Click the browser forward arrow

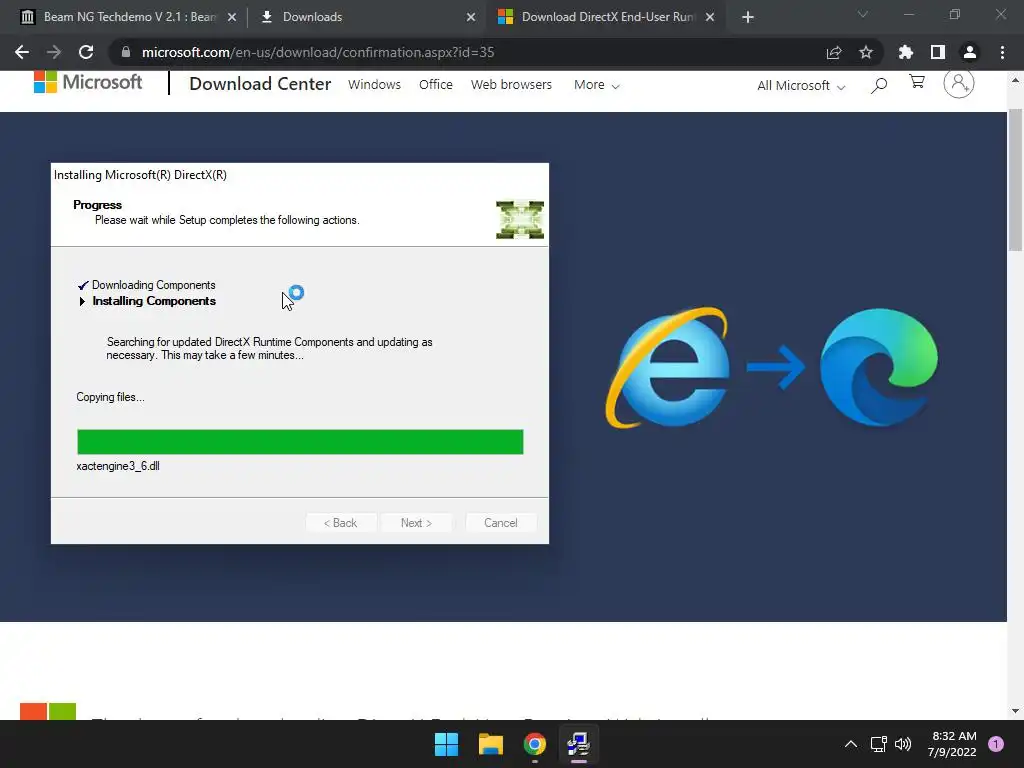[54, 52]
